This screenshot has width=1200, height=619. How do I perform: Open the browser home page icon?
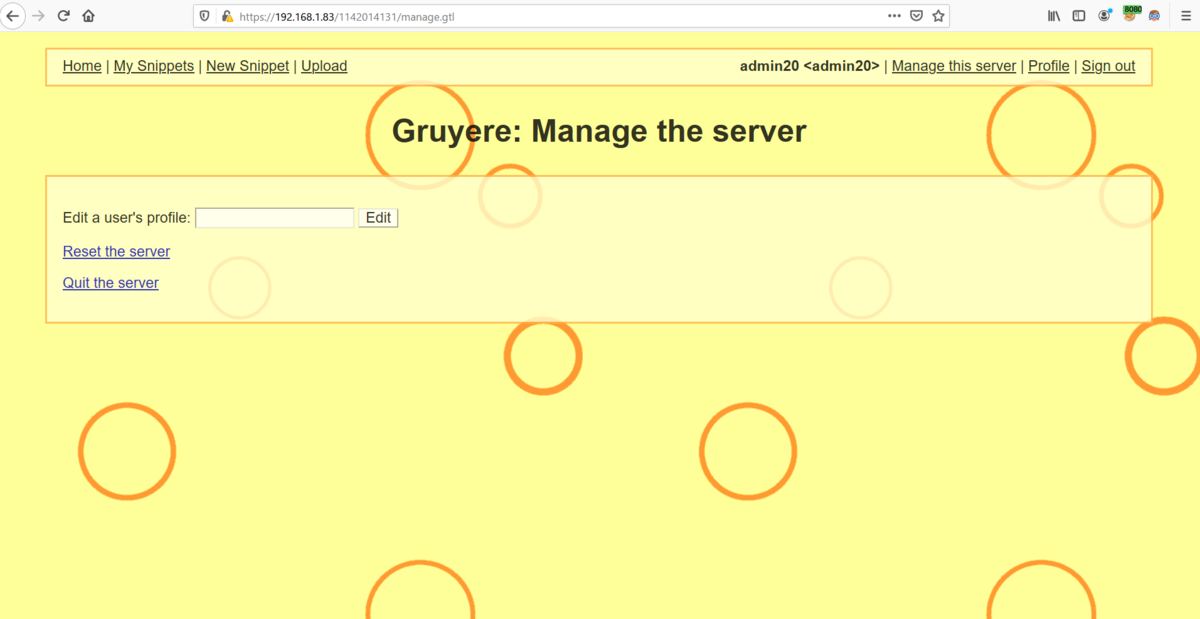point(89,16)
